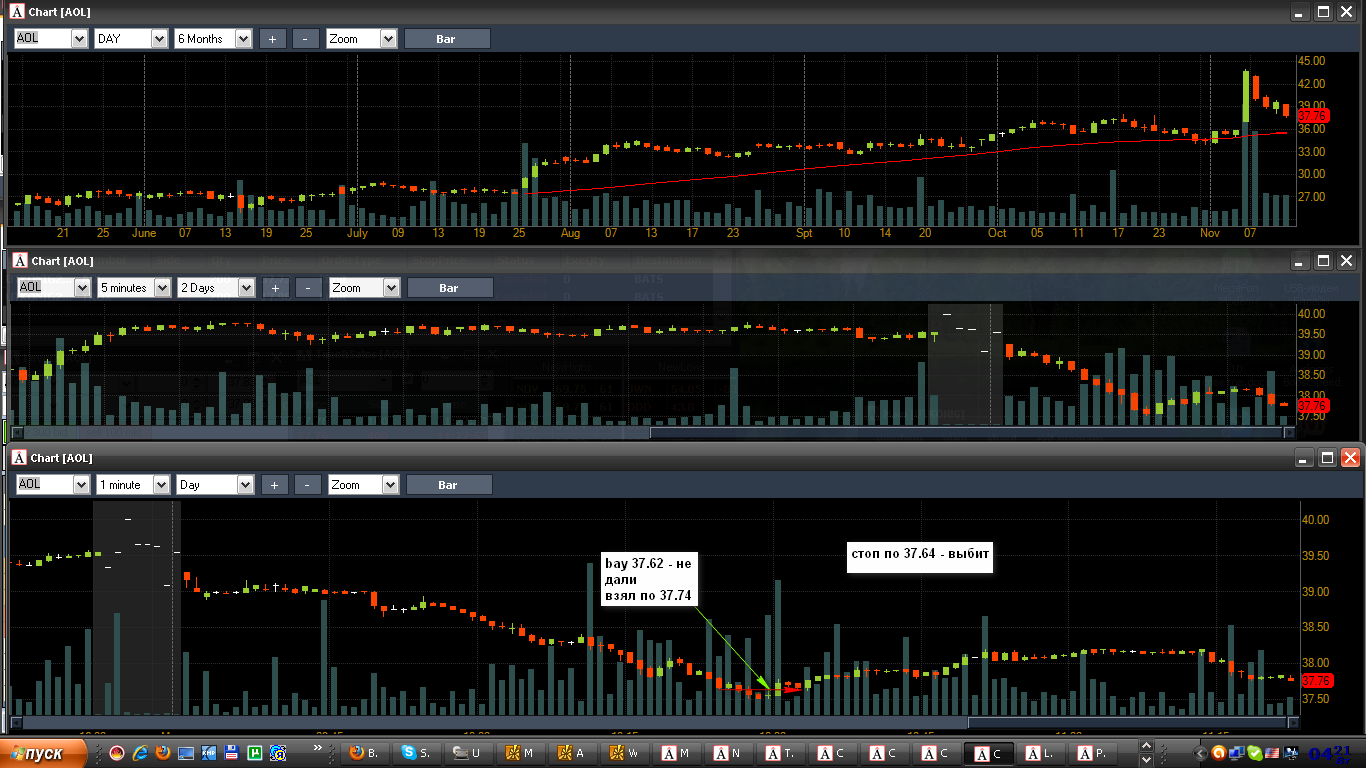Click plus button in the daily chart toolbar
This screenshot has width=1366, height=768.
pyautogui.click(x=273, y=38)
